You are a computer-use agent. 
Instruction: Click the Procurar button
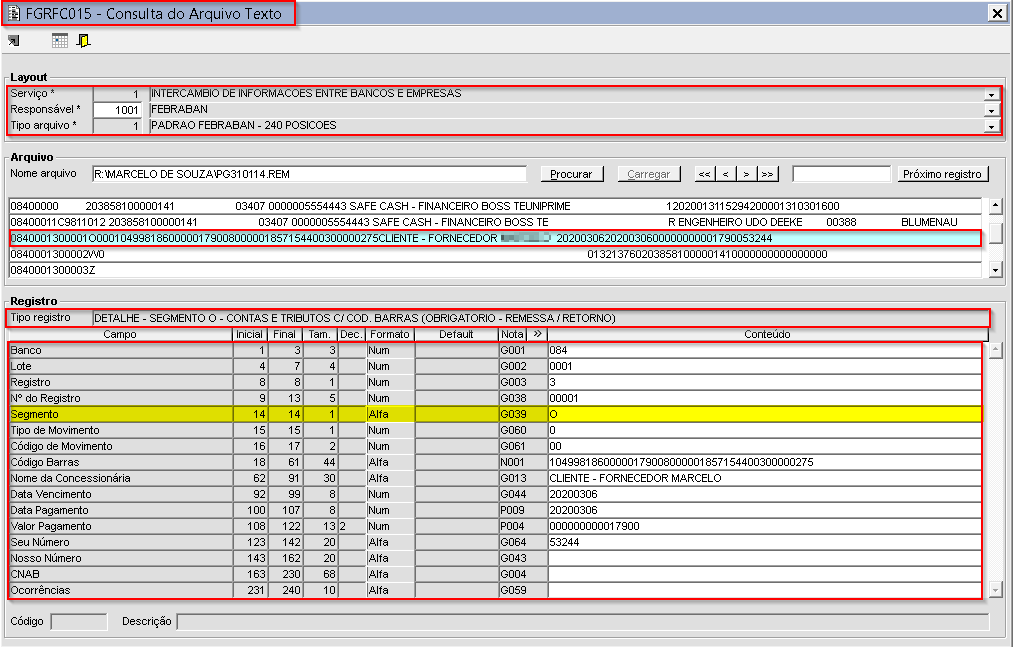tap(572, 174)
